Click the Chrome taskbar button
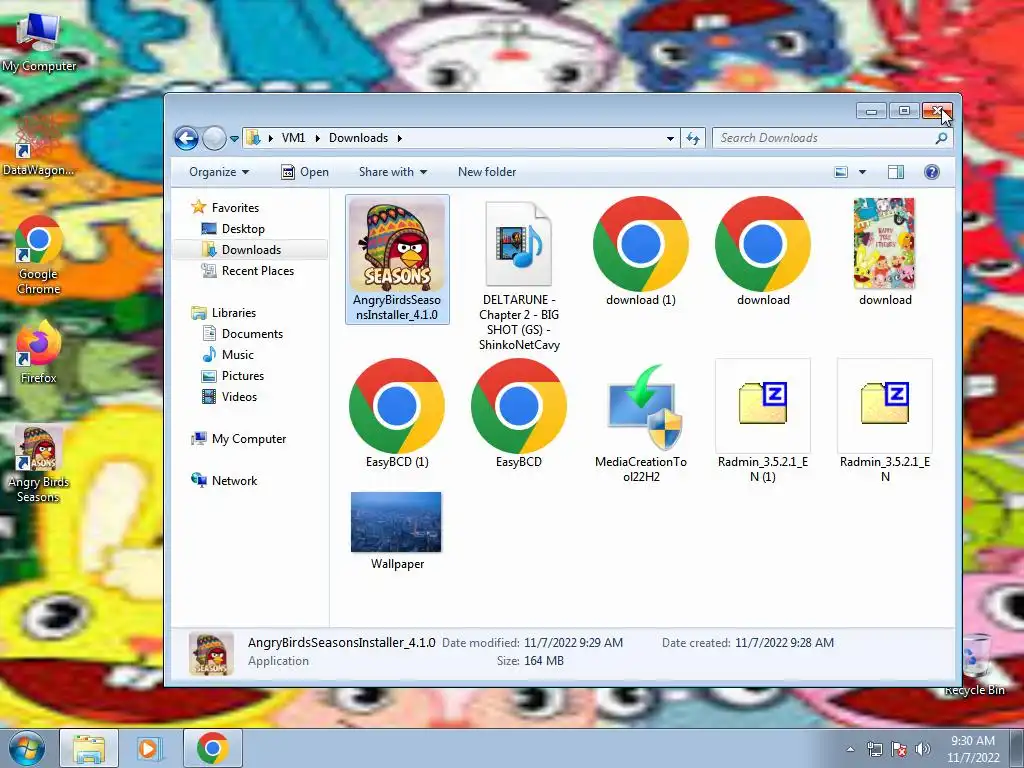1024x768 pixels. (212, 748)
